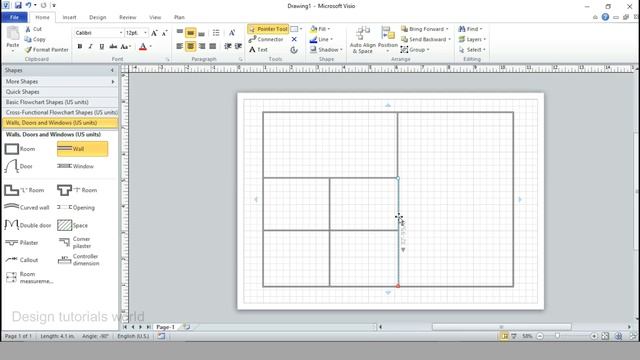
Task: Apply strikethrough formatting
Action: click(113, 46)
